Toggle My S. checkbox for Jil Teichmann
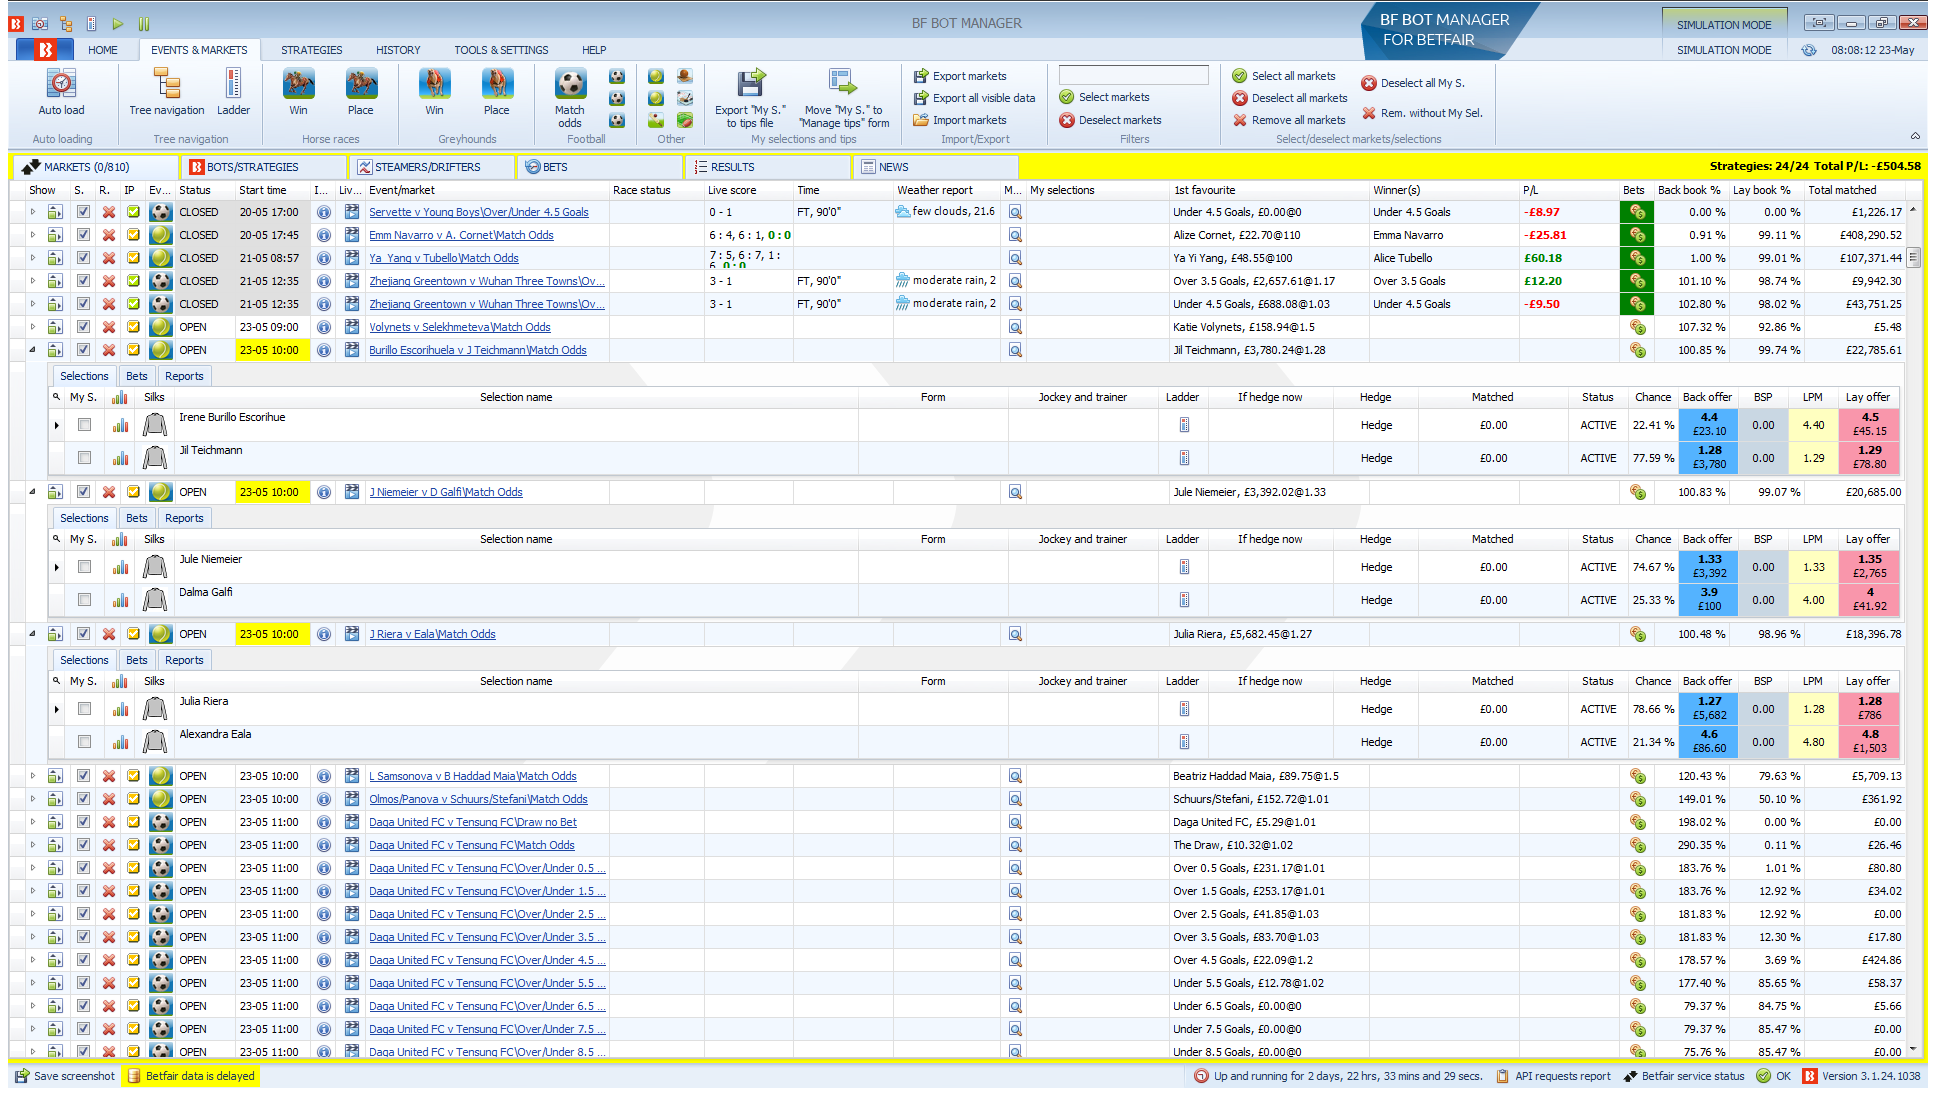 [x=84, y=458]
